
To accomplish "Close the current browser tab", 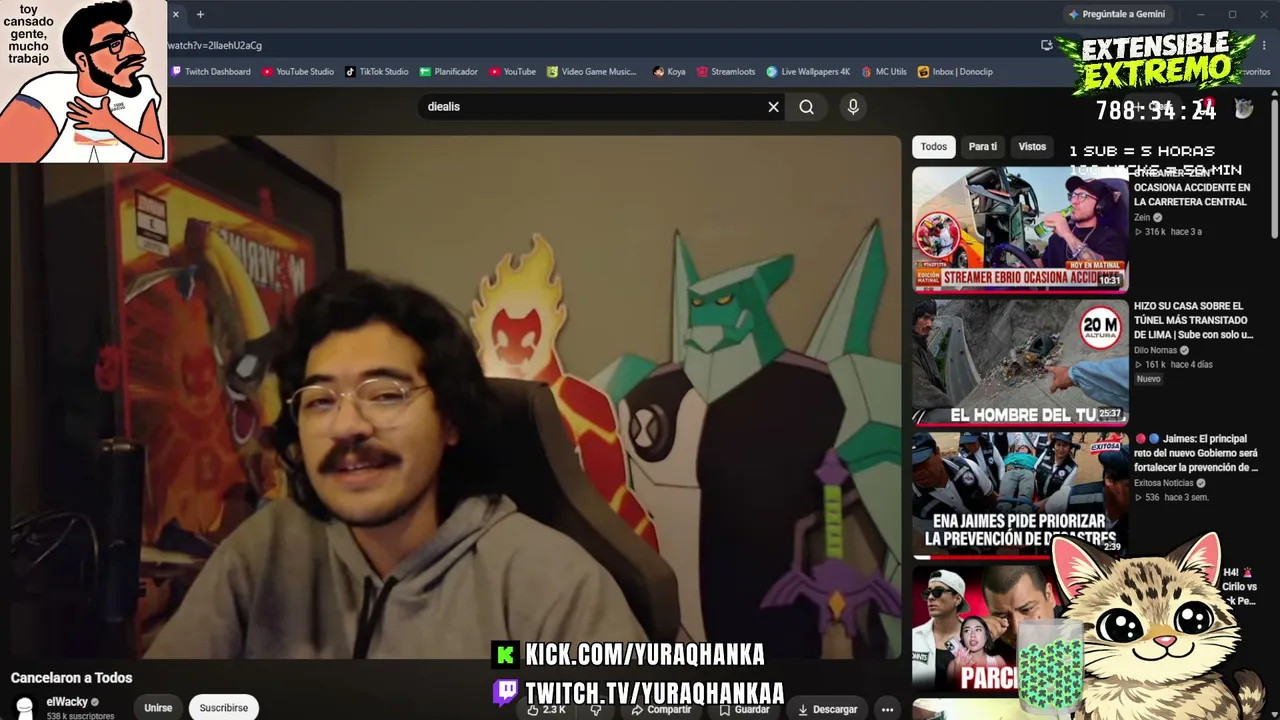I will click(176, 14).
